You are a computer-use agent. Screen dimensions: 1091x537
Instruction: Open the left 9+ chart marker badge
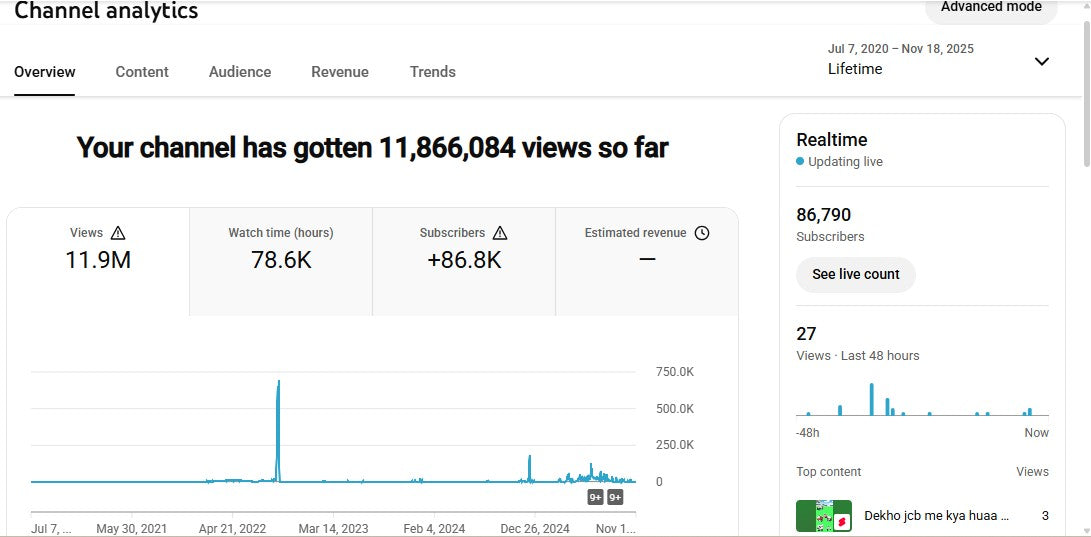(595, 497)
